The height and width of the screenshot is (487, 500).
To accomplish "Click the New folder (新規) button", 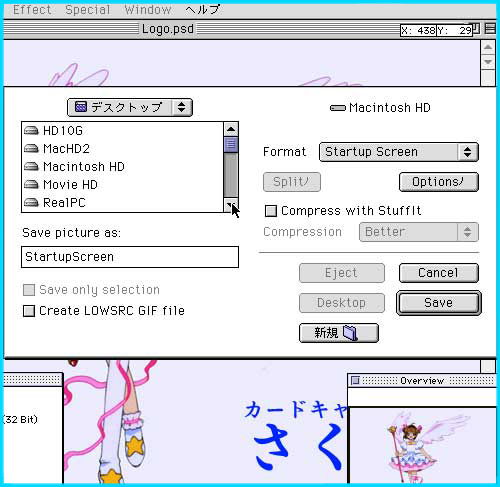I will pos(339,333).
